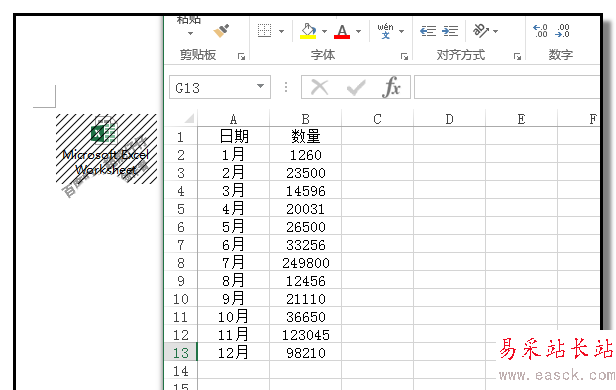Open the Paste dropdown arrow

[x=190, y=33]
